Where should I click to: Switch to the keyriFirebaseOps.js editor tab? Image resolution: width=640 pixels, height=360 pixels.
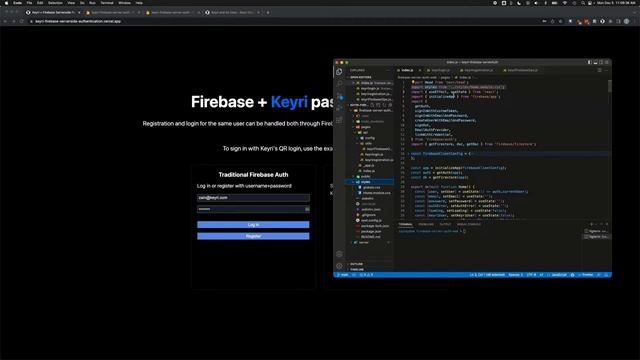point(522,70)
